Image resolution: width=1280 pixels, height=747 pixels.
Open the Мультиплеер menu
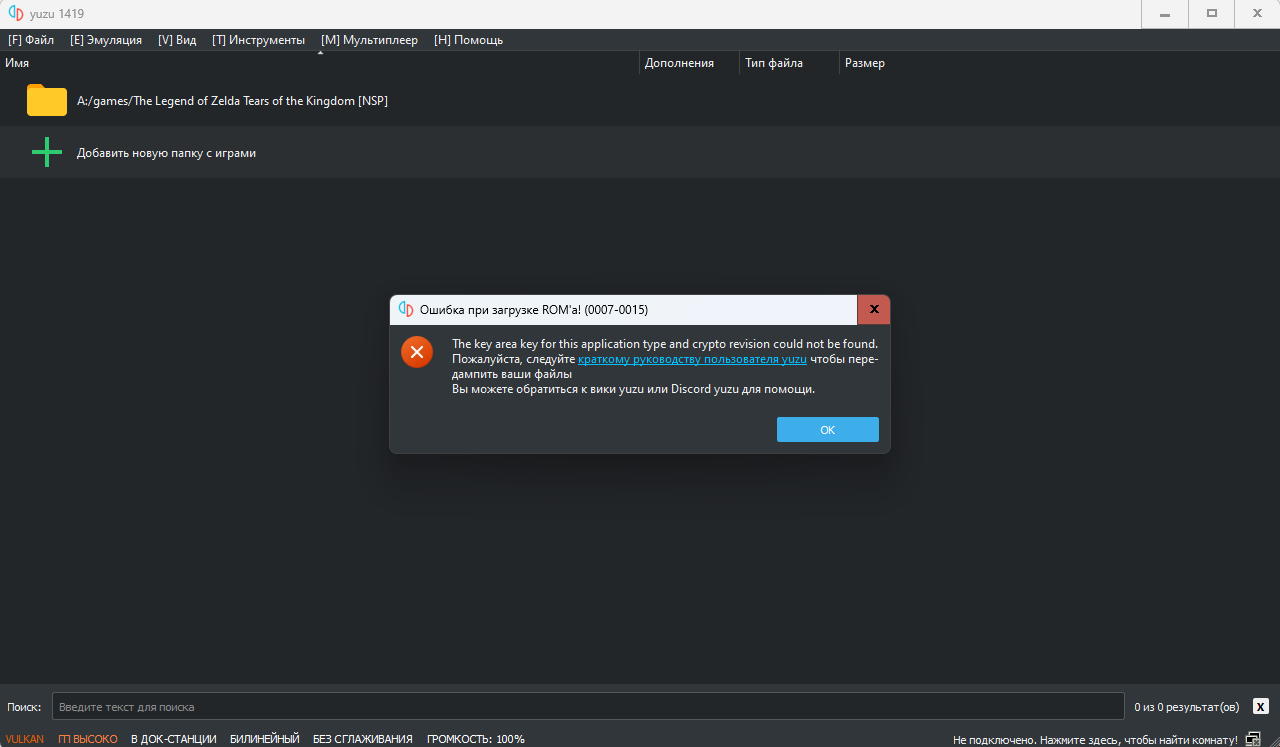coord(369,40)
